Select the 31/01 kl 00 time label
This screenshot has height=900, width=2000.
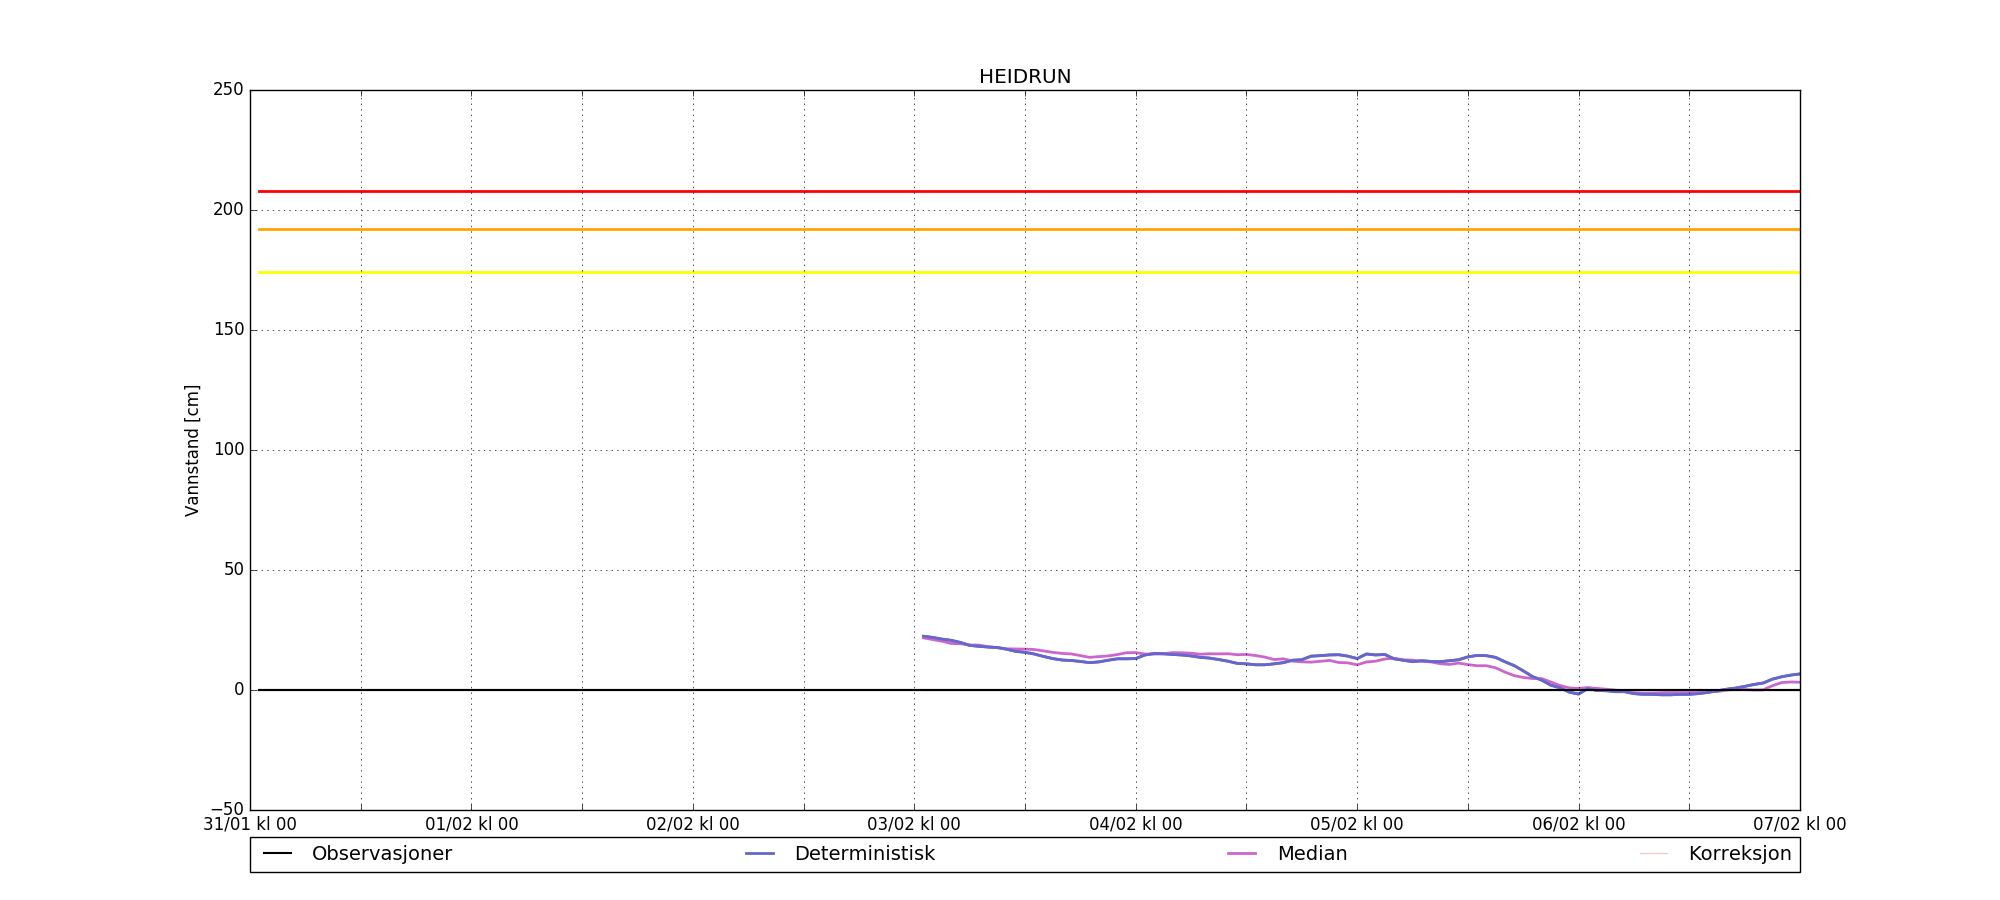coord(250,825)
